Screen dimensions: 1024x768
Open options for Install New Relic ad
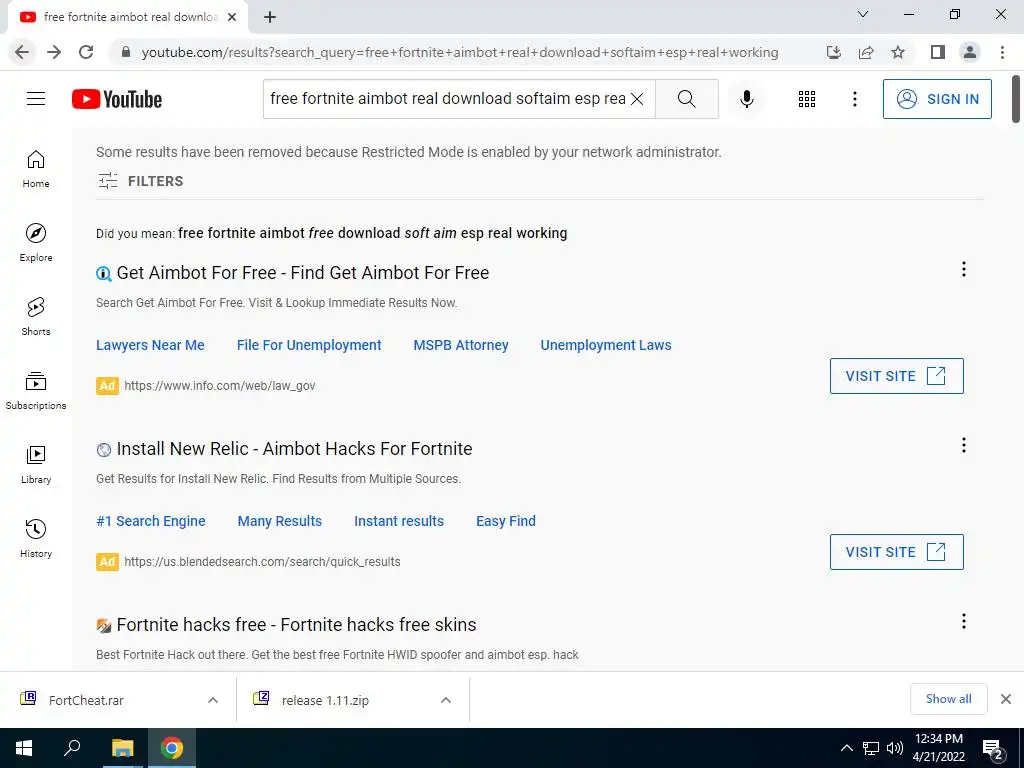click(x=963, y=445)
